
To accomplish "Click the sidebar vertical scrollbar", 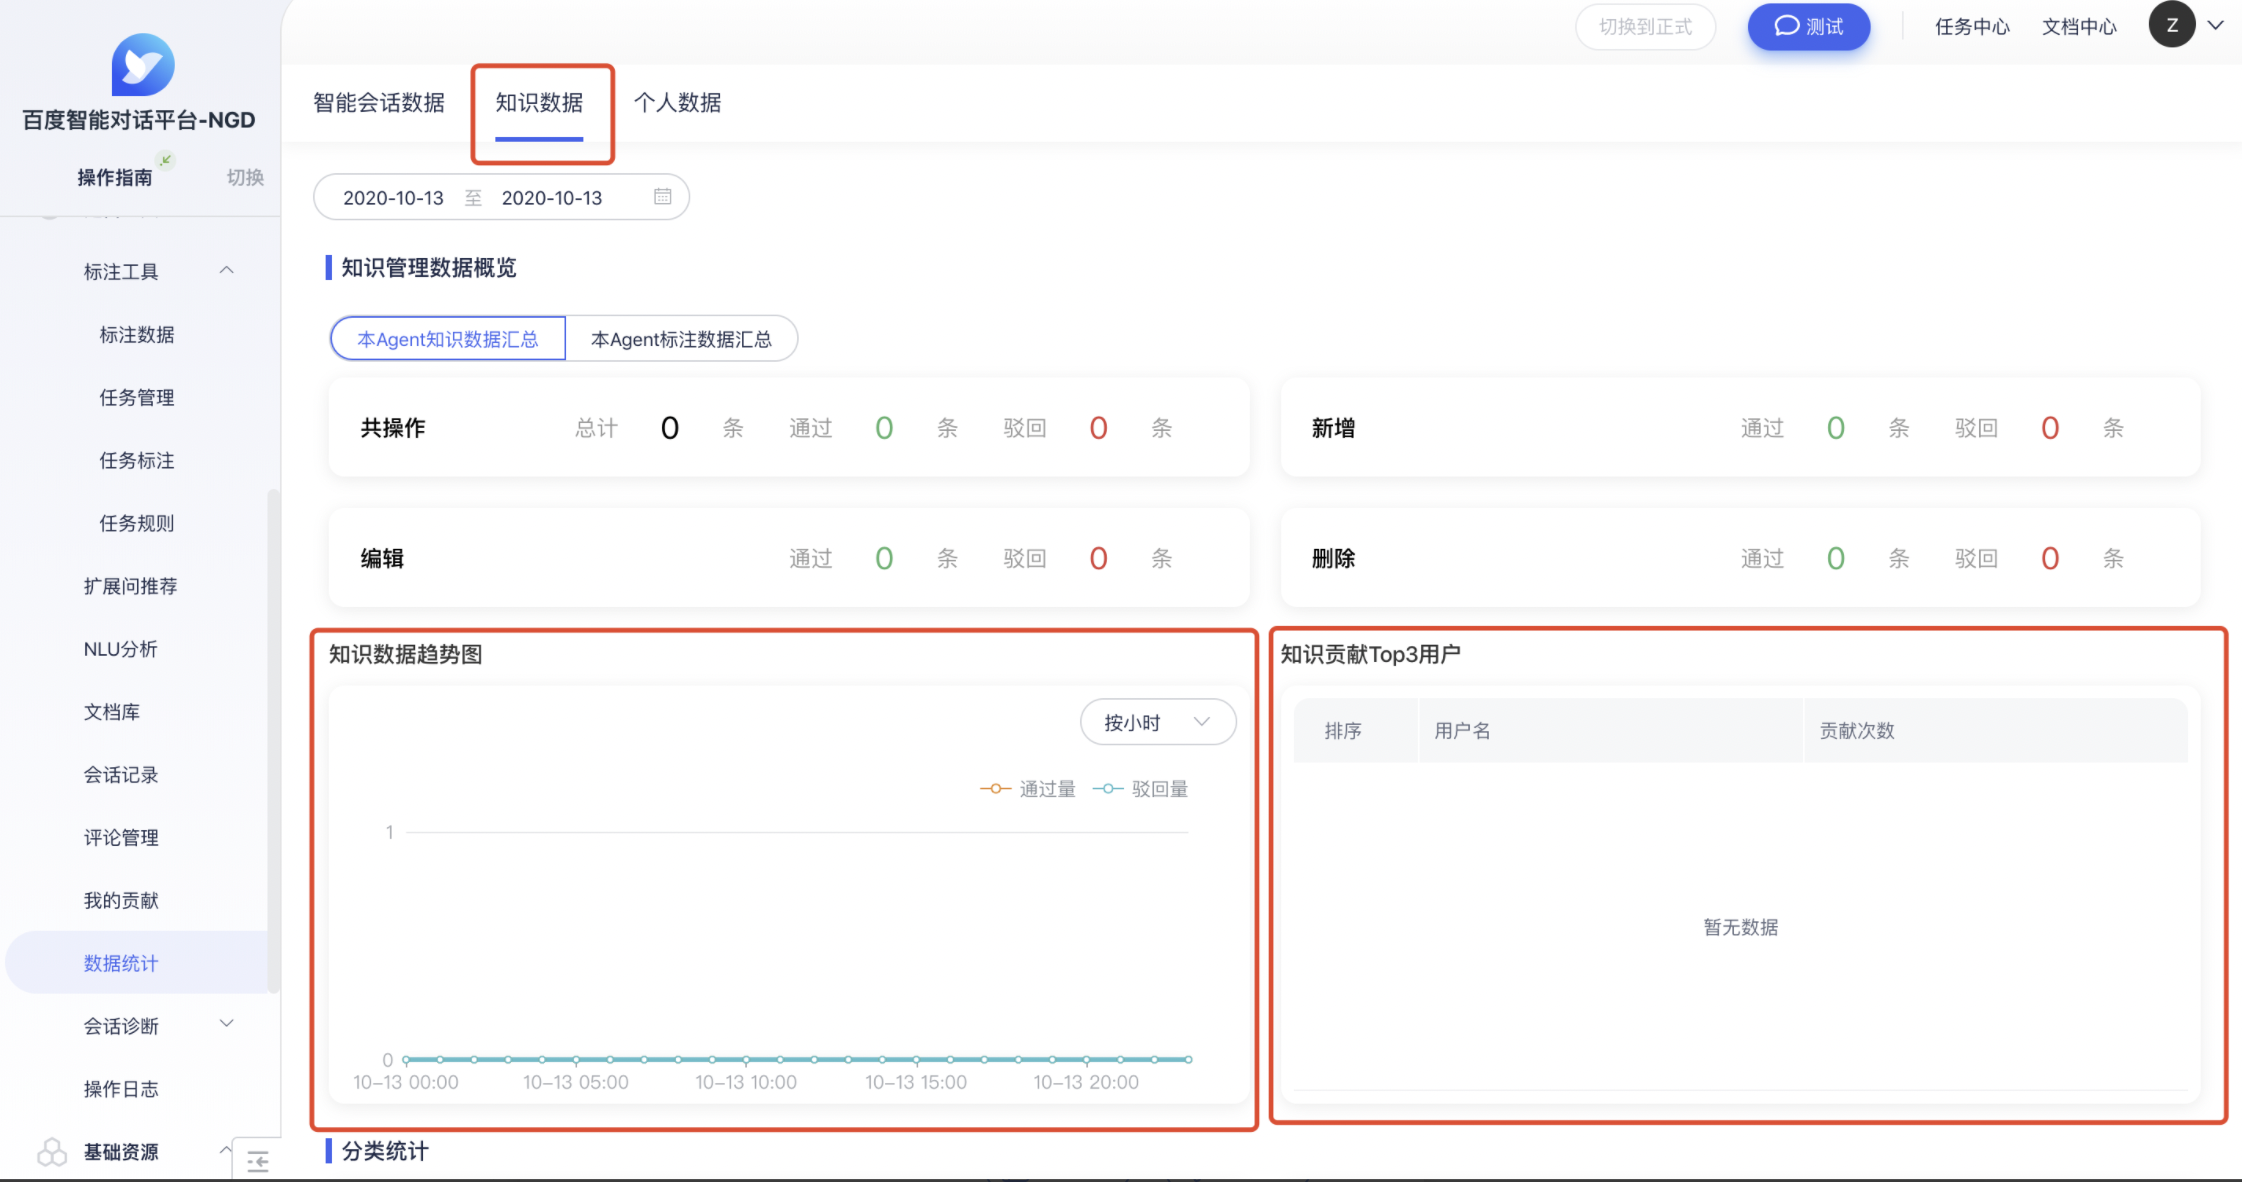I will [x=273, y=741].
